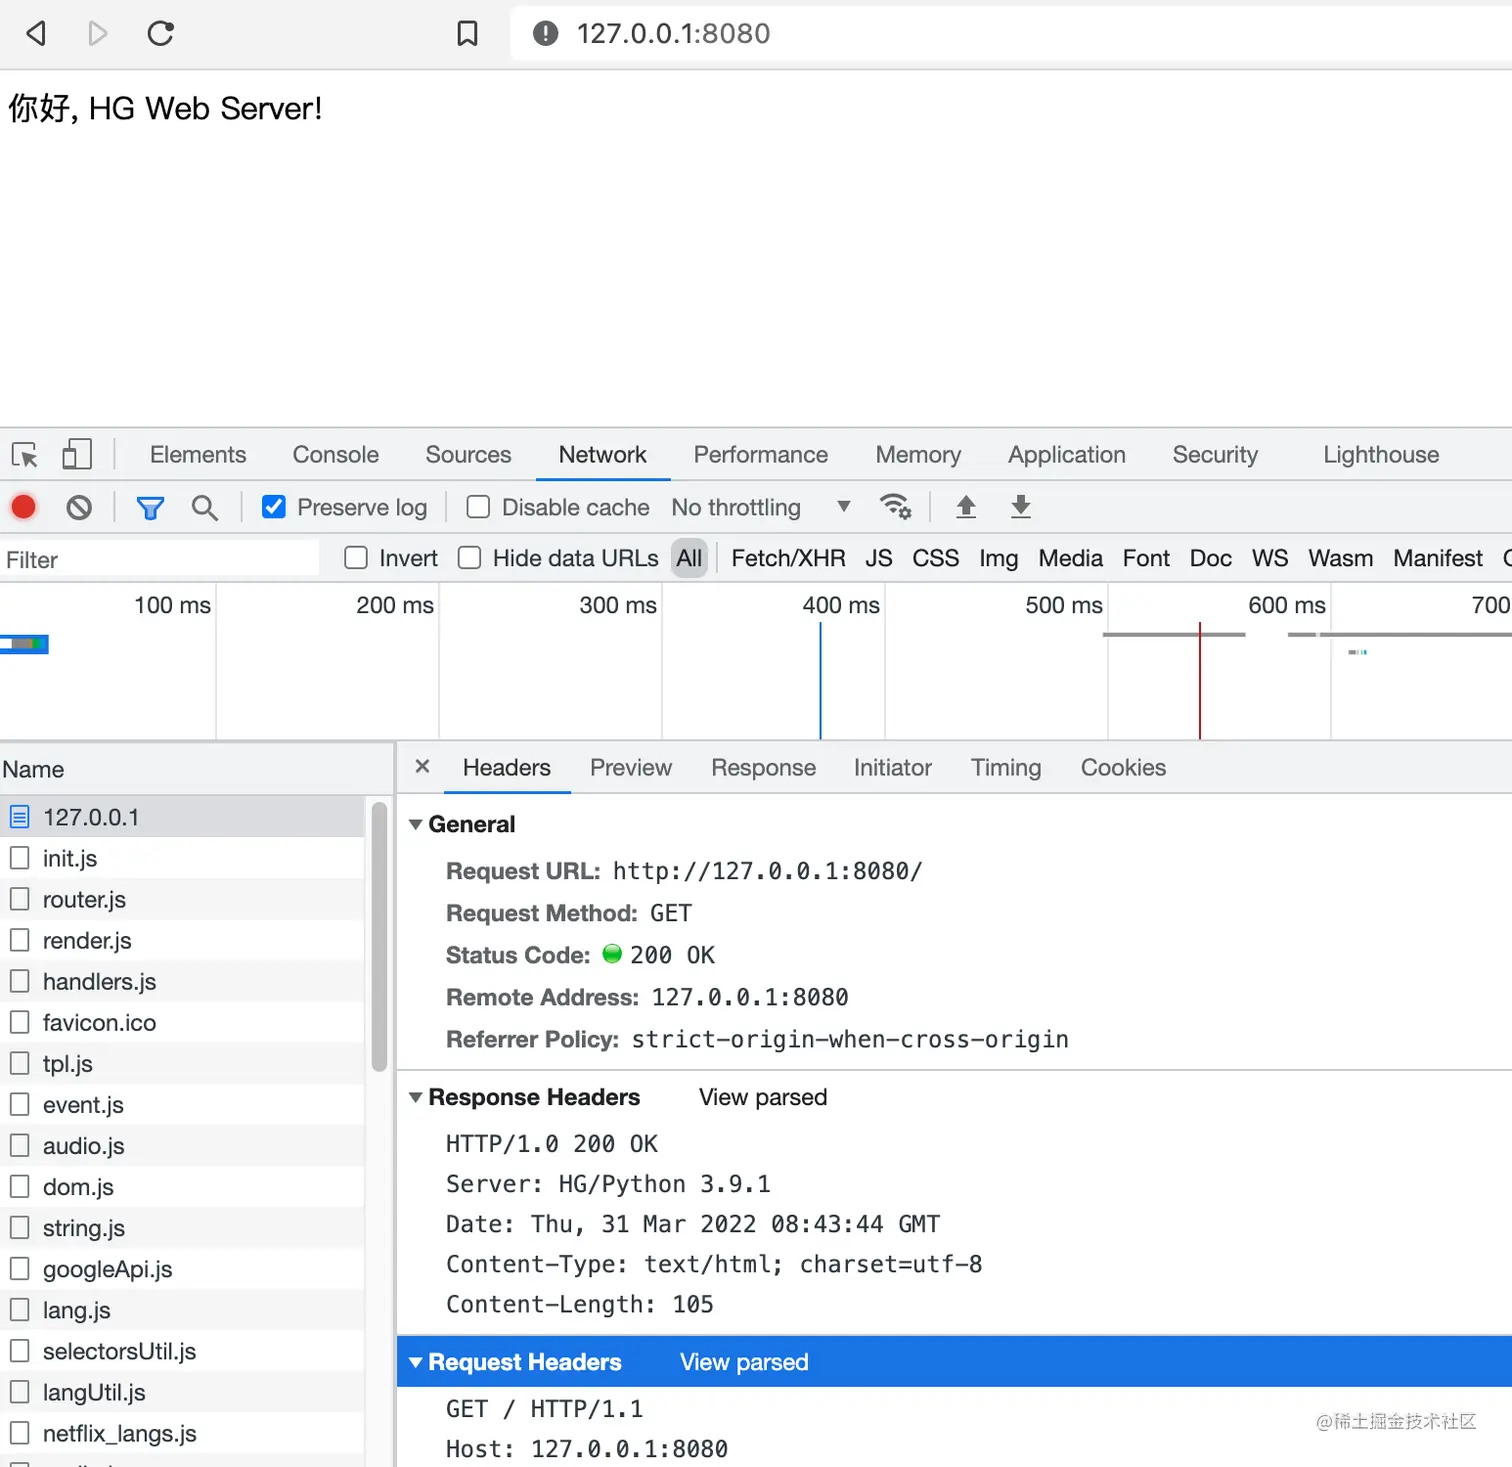Filter requests by Manifest
Screen dimensions: 1512x1467
pyautogui.click(x=1438, y=558)
